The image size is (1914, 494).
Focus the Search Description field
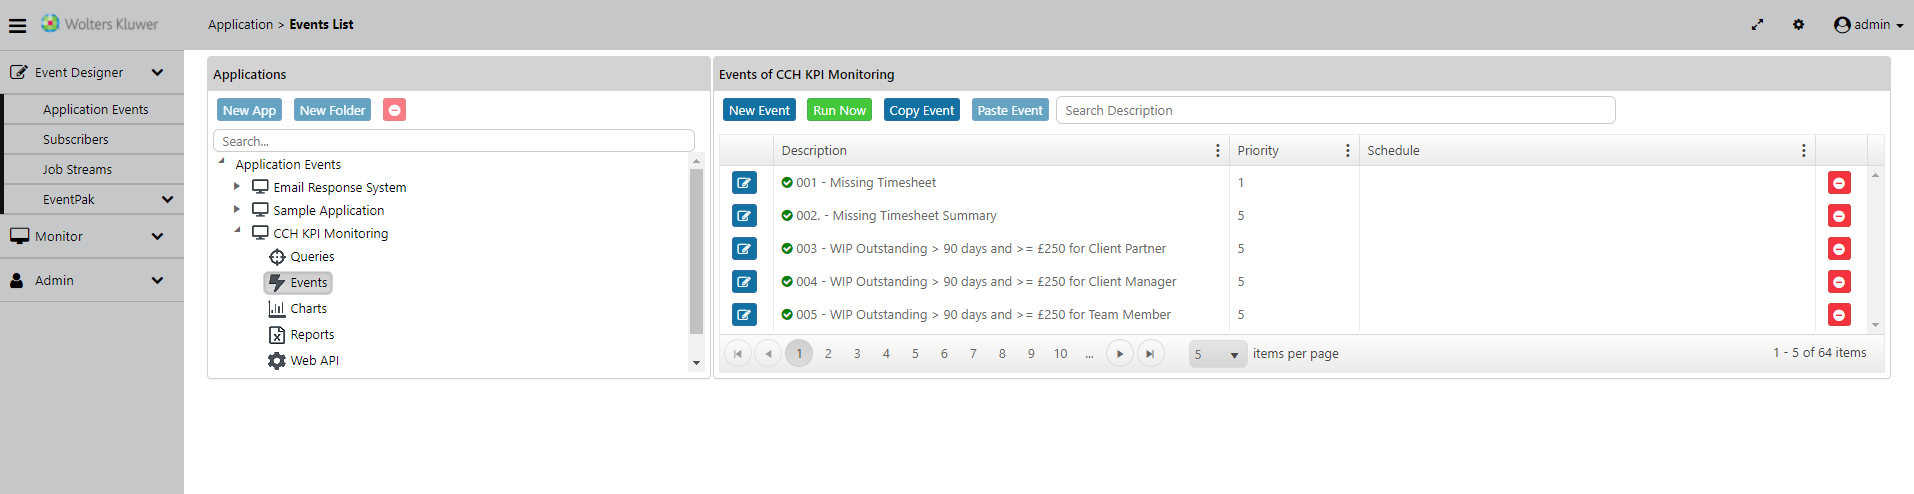(1335, 110)
